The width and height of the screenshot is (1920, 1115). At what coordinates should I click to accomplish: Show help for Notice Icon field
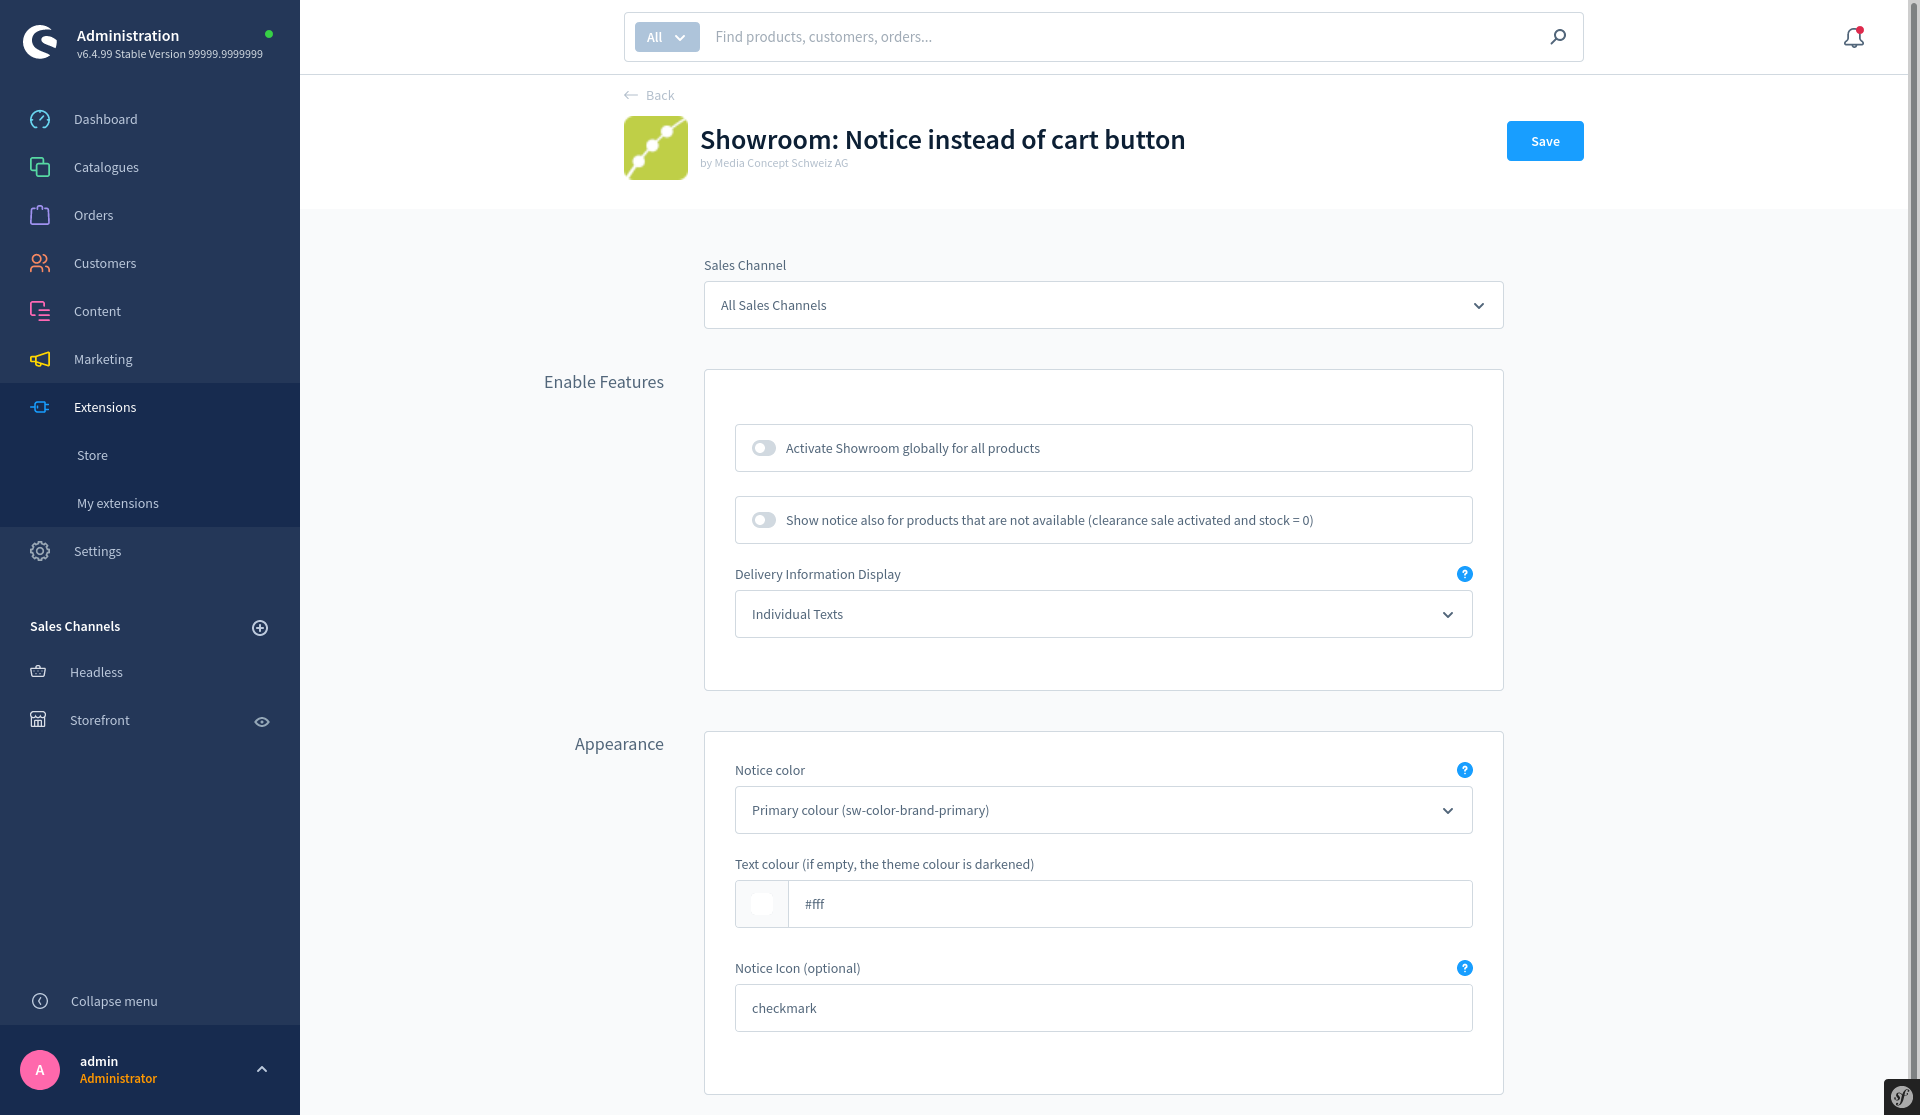tap(1465, 968)
